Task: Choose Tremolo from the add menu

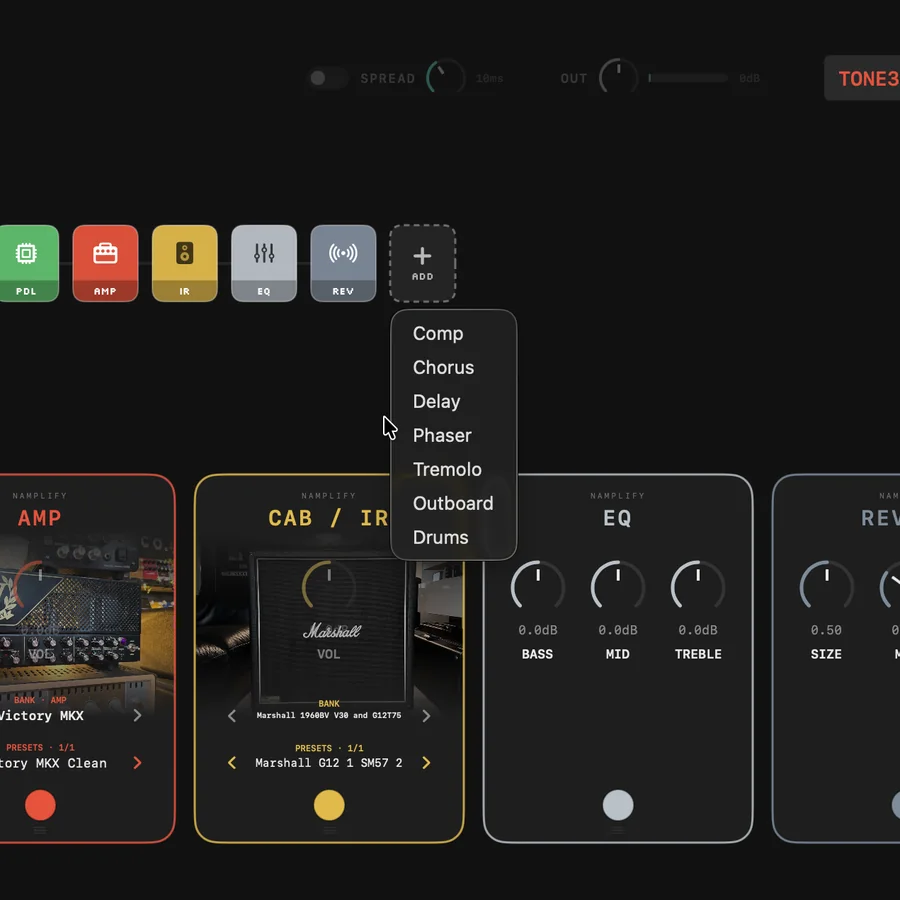Action: [x=447, y=469]
